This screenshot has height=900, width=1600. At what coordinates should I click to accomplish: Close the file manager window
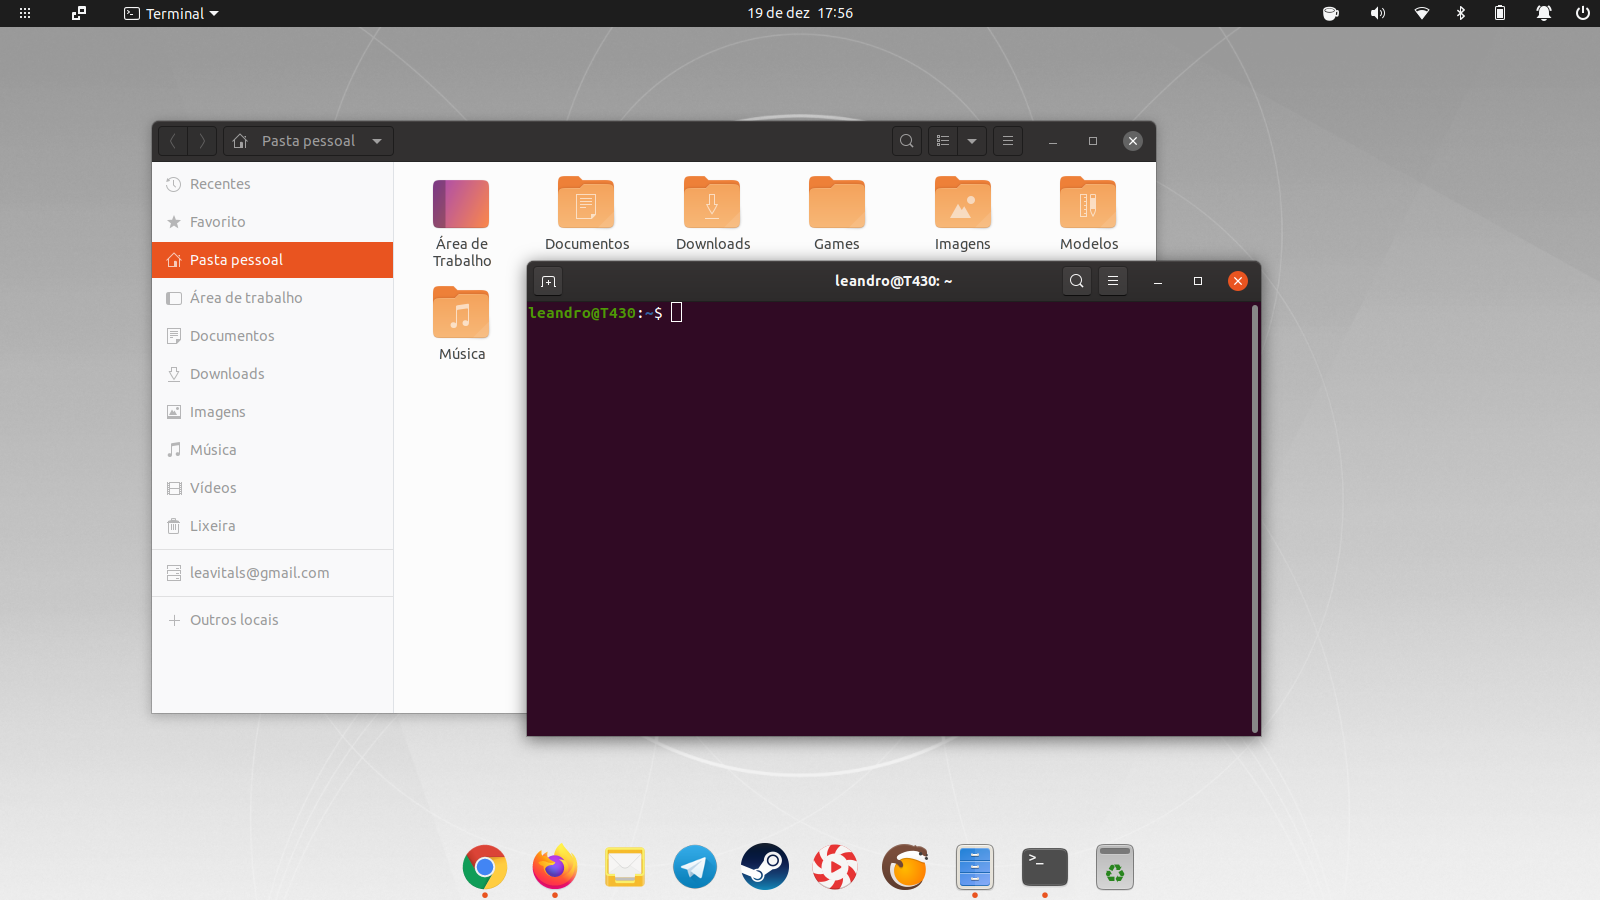pos(1133,141)
